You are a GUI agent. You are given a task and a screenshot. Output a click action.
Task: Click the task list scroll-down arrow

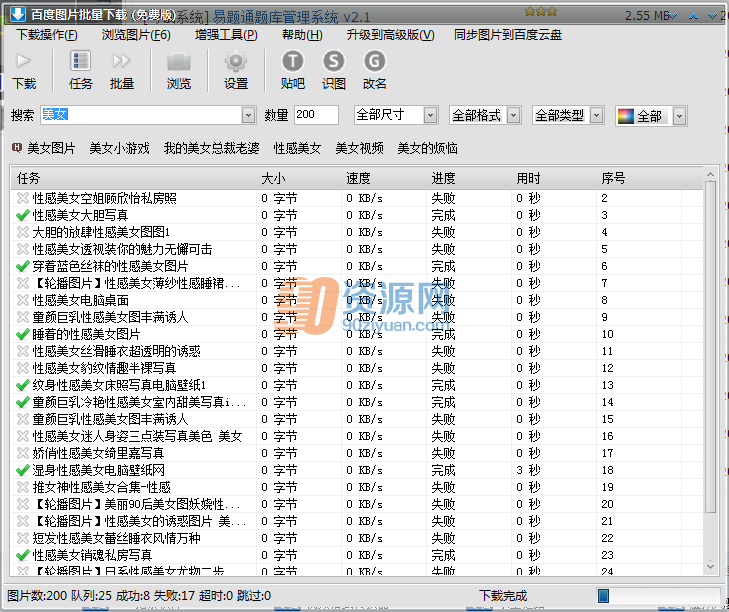(710, 566)
